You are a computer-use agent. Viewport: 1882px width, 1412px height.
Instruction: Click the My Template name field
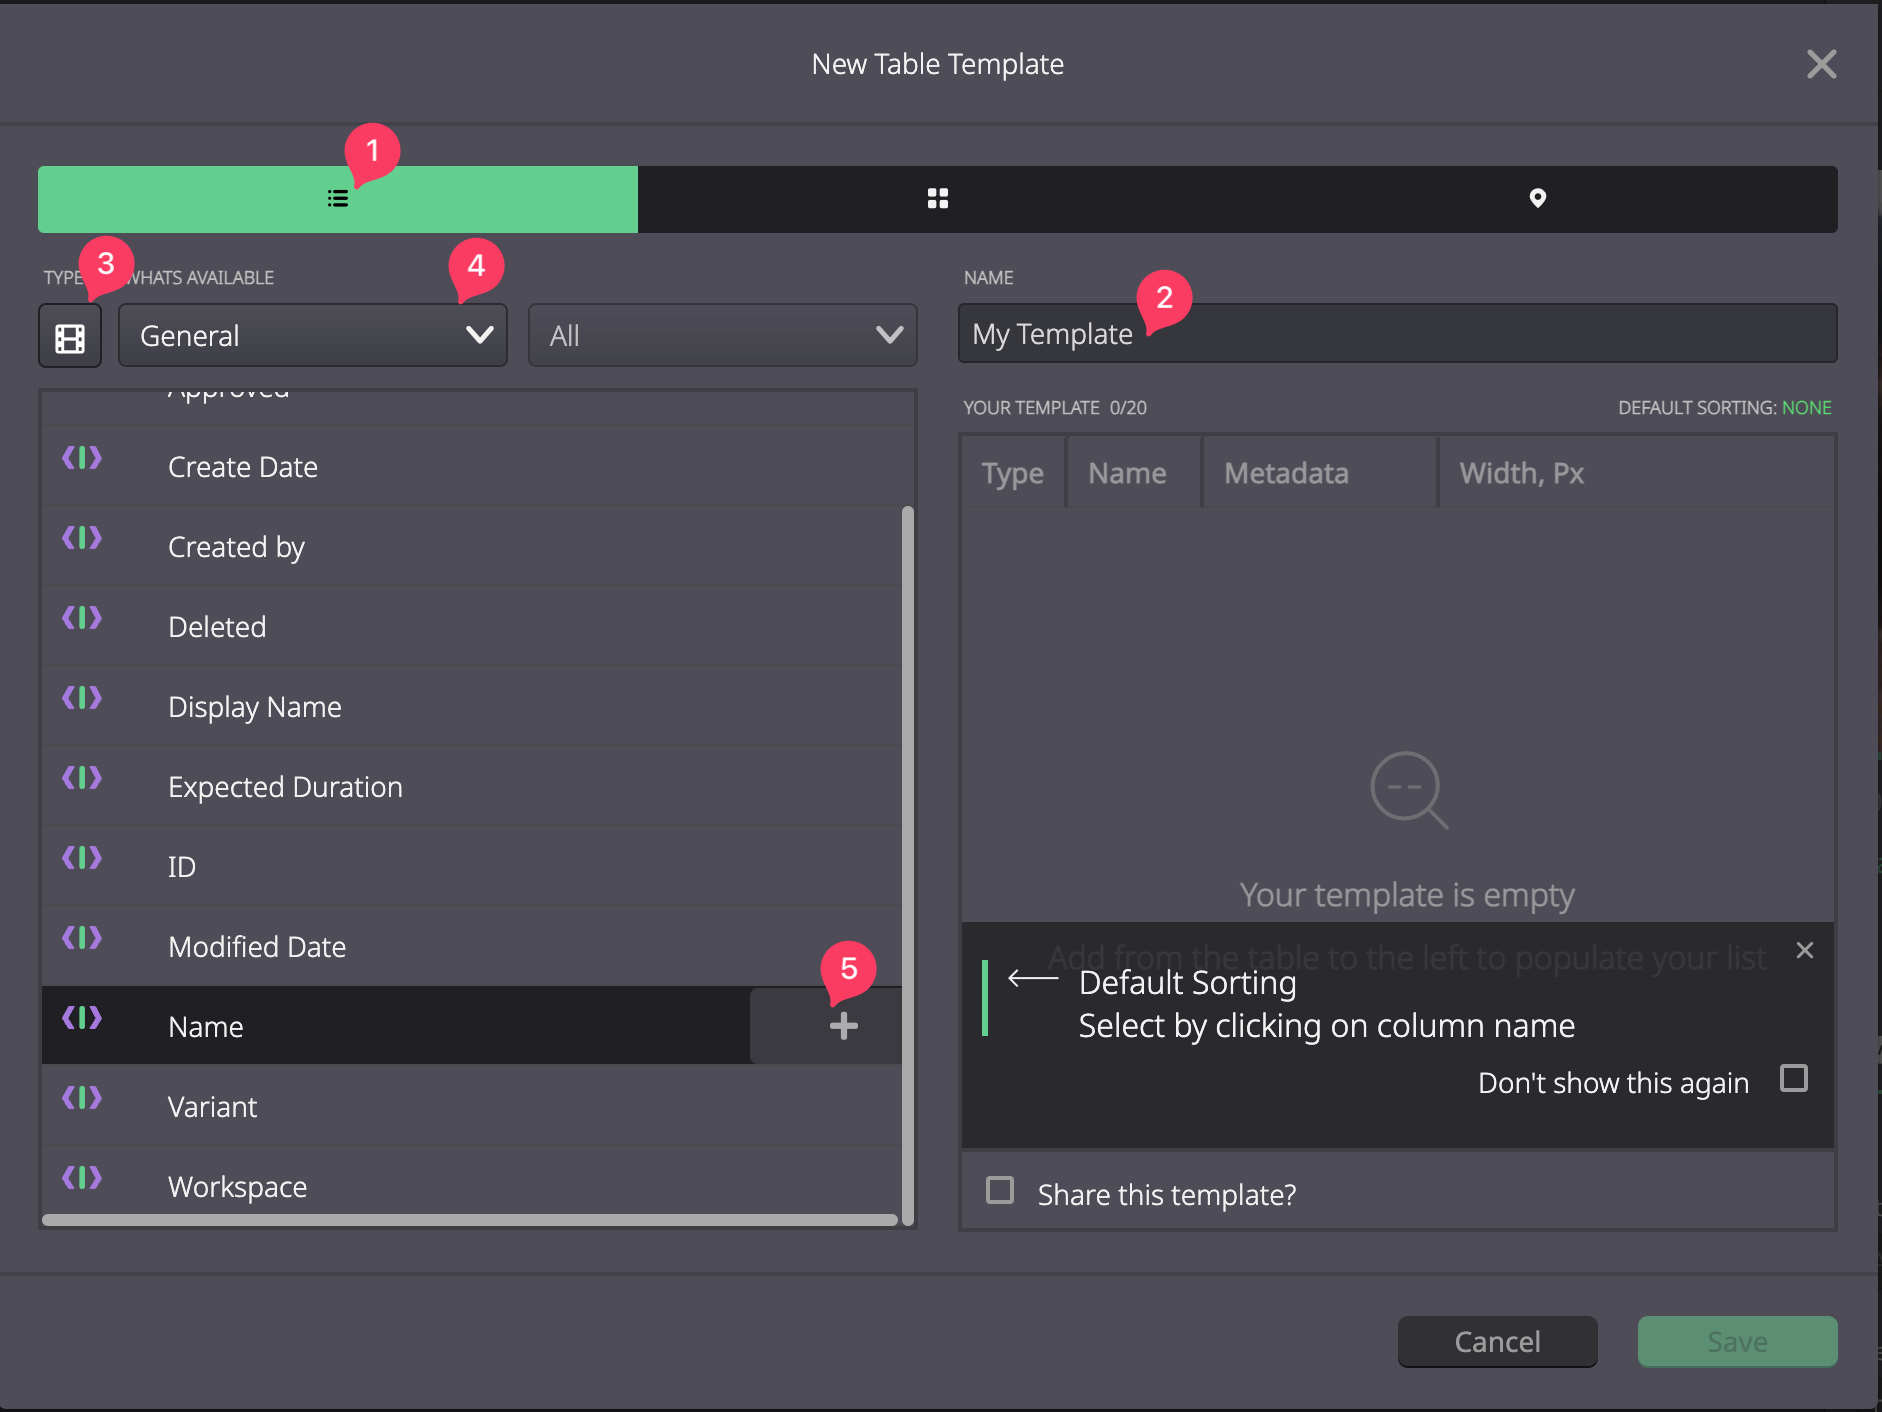click(1397, 333)
